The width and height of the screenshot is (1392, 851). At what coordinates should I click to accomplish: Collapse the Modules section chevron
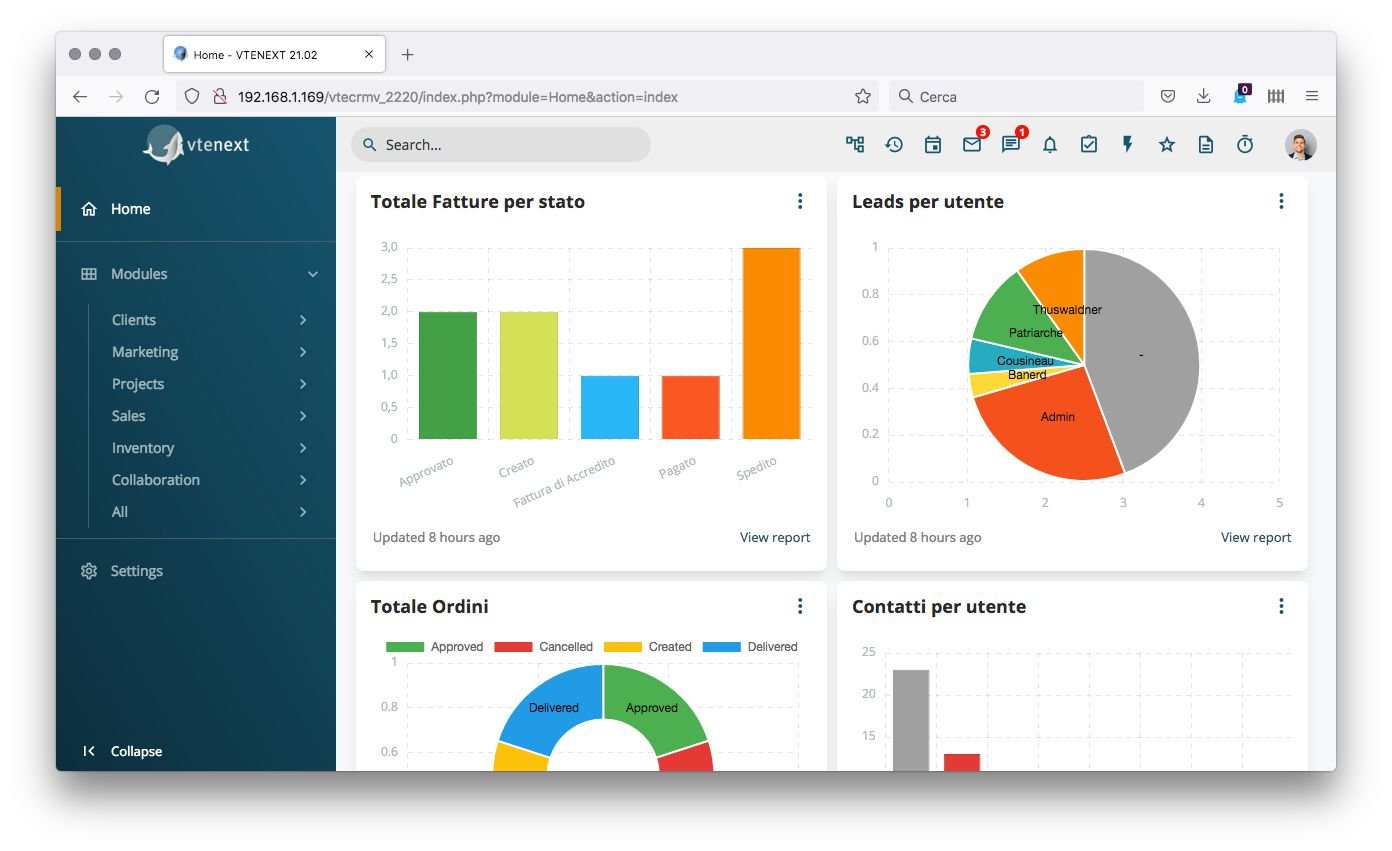tap(313, 274)
